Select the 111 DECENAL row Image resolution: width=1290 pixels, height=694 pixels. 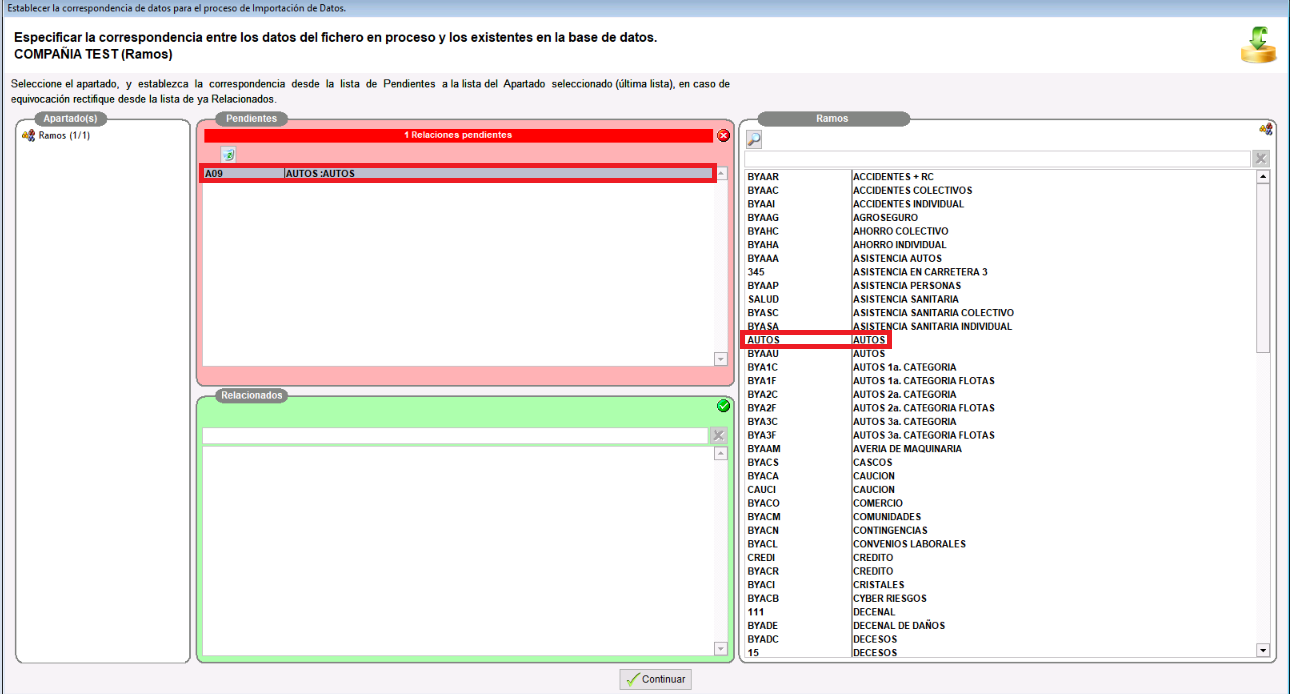1000,612
